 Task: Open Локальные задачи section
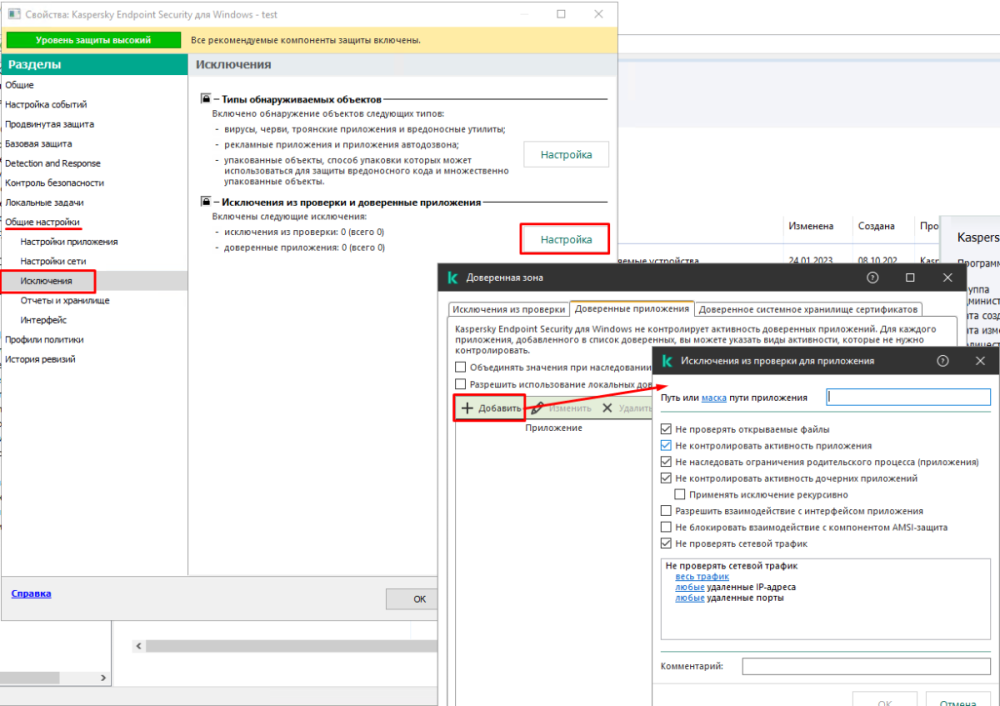point(44,203)
